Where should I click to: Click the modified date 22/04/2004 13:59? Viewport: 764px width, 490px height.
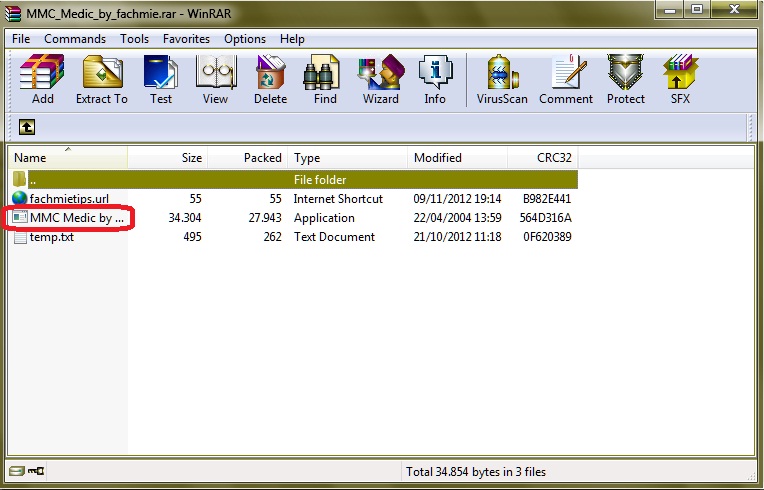pyautogui.click(x=457, y=218)
